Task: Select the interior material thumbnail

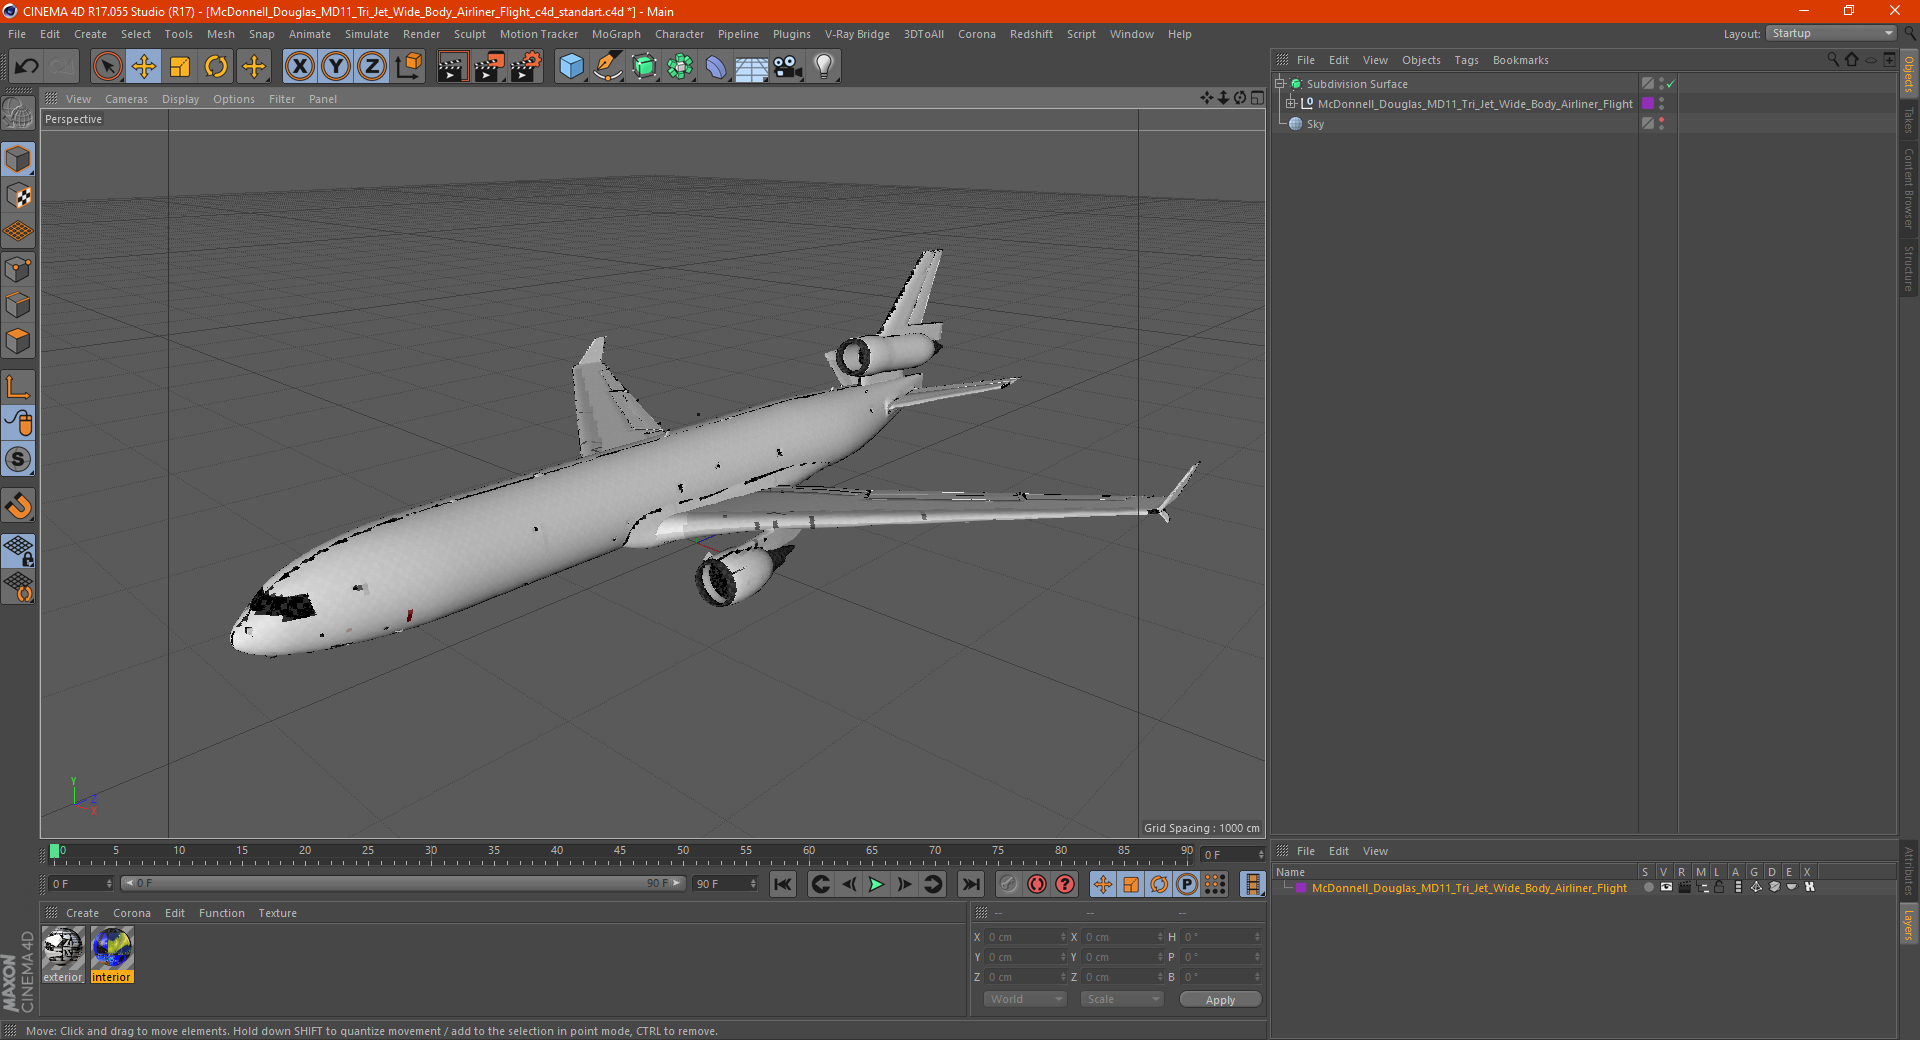Action: pyautogui.click(x=112, y=954)
